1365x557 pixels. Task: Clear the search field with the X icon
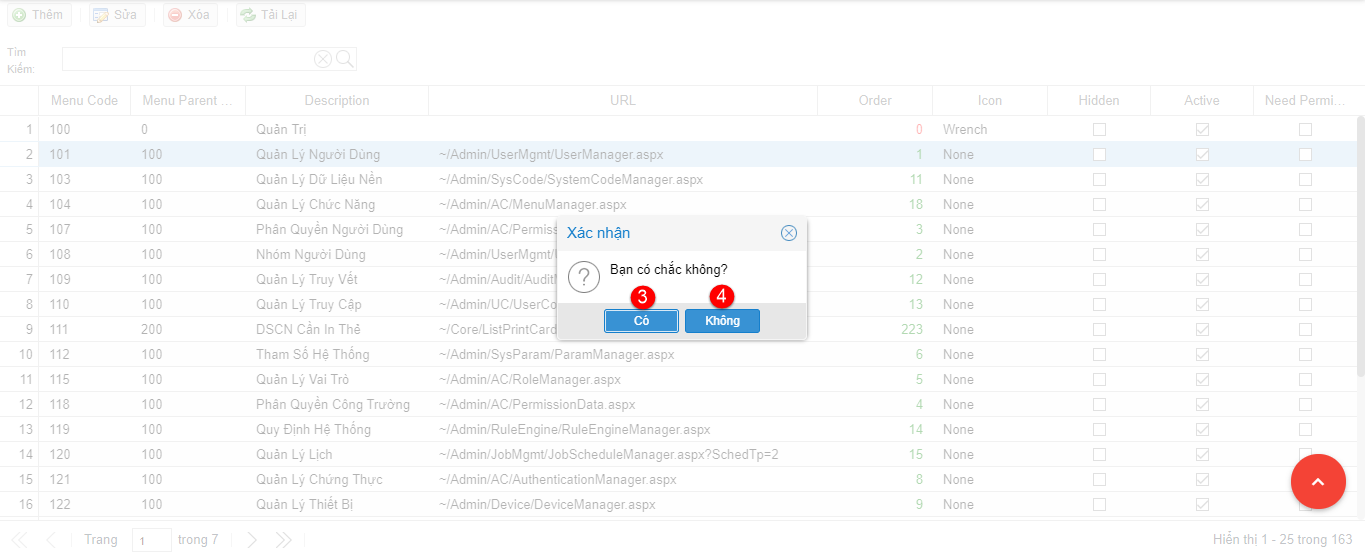pos(323,59)
